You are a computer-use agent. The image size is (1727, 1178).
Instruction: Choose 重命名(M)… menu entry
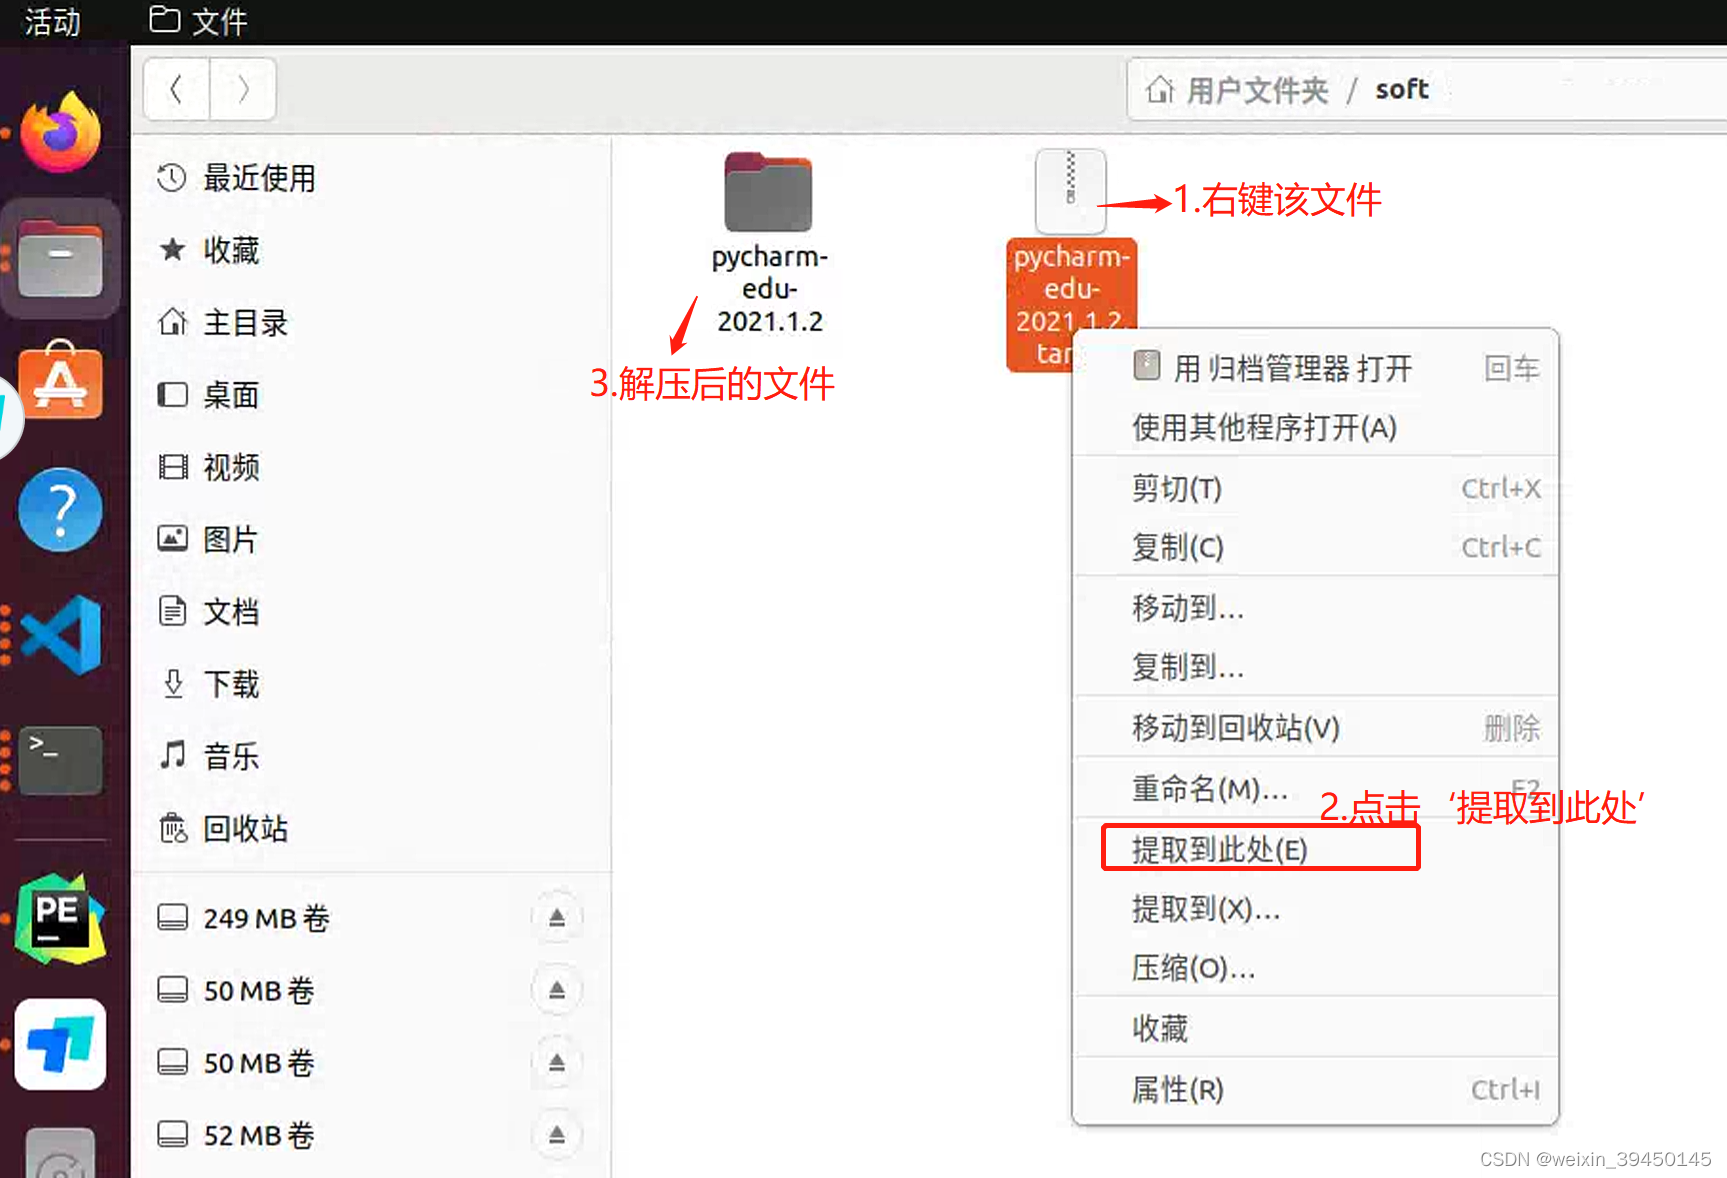click(x=1315, y=788)
